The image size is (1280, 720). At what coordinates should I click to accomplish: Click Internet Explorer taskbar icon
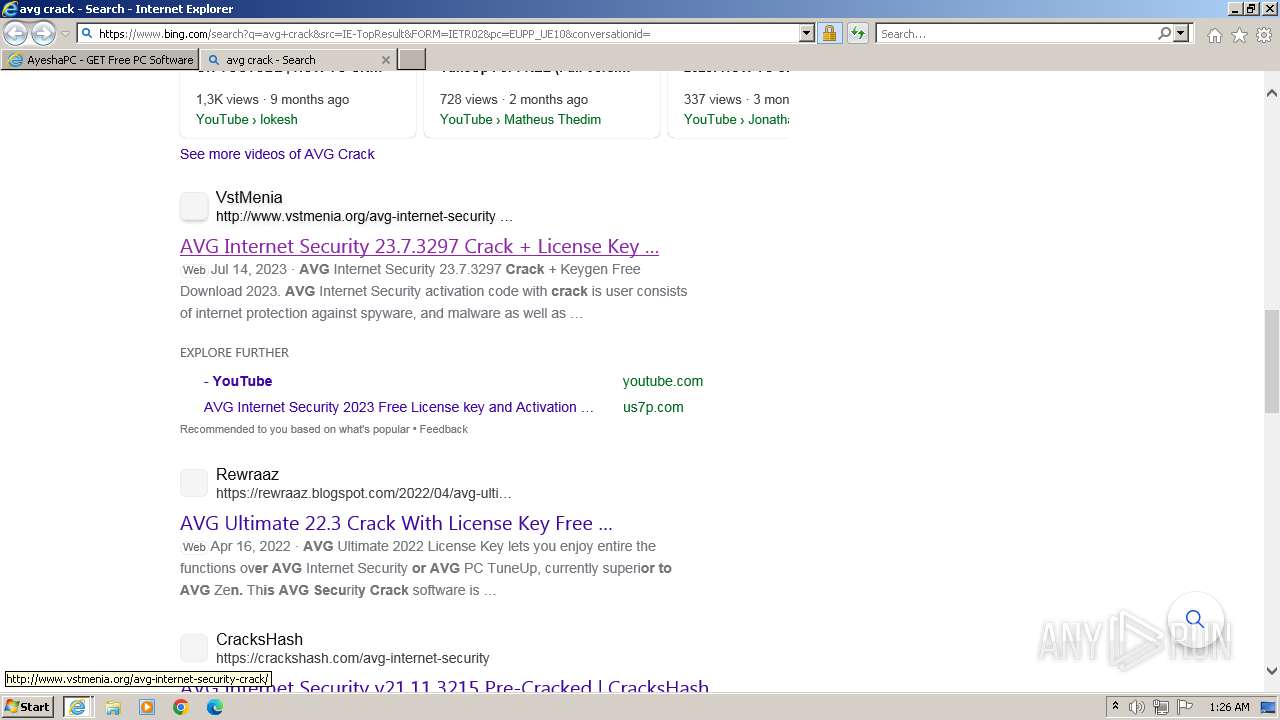pyautogui.click(x=77, y=707)
